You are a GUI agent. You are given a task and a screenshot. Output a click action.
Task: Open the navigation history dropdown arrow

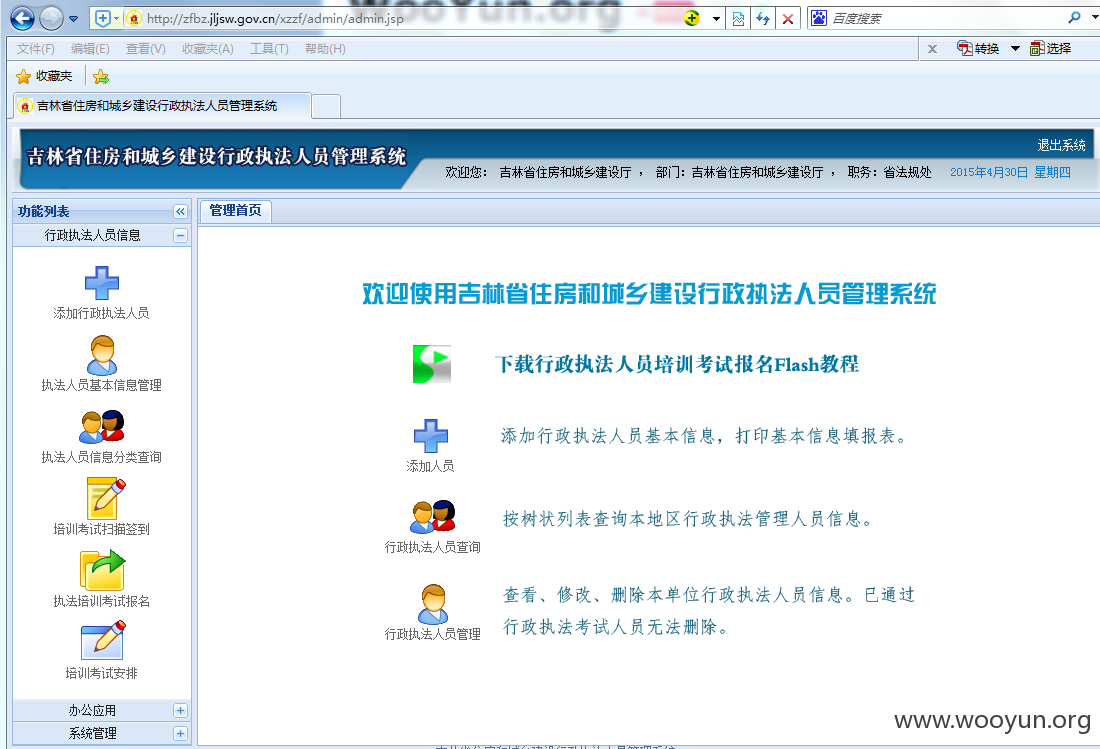point(74,19)
